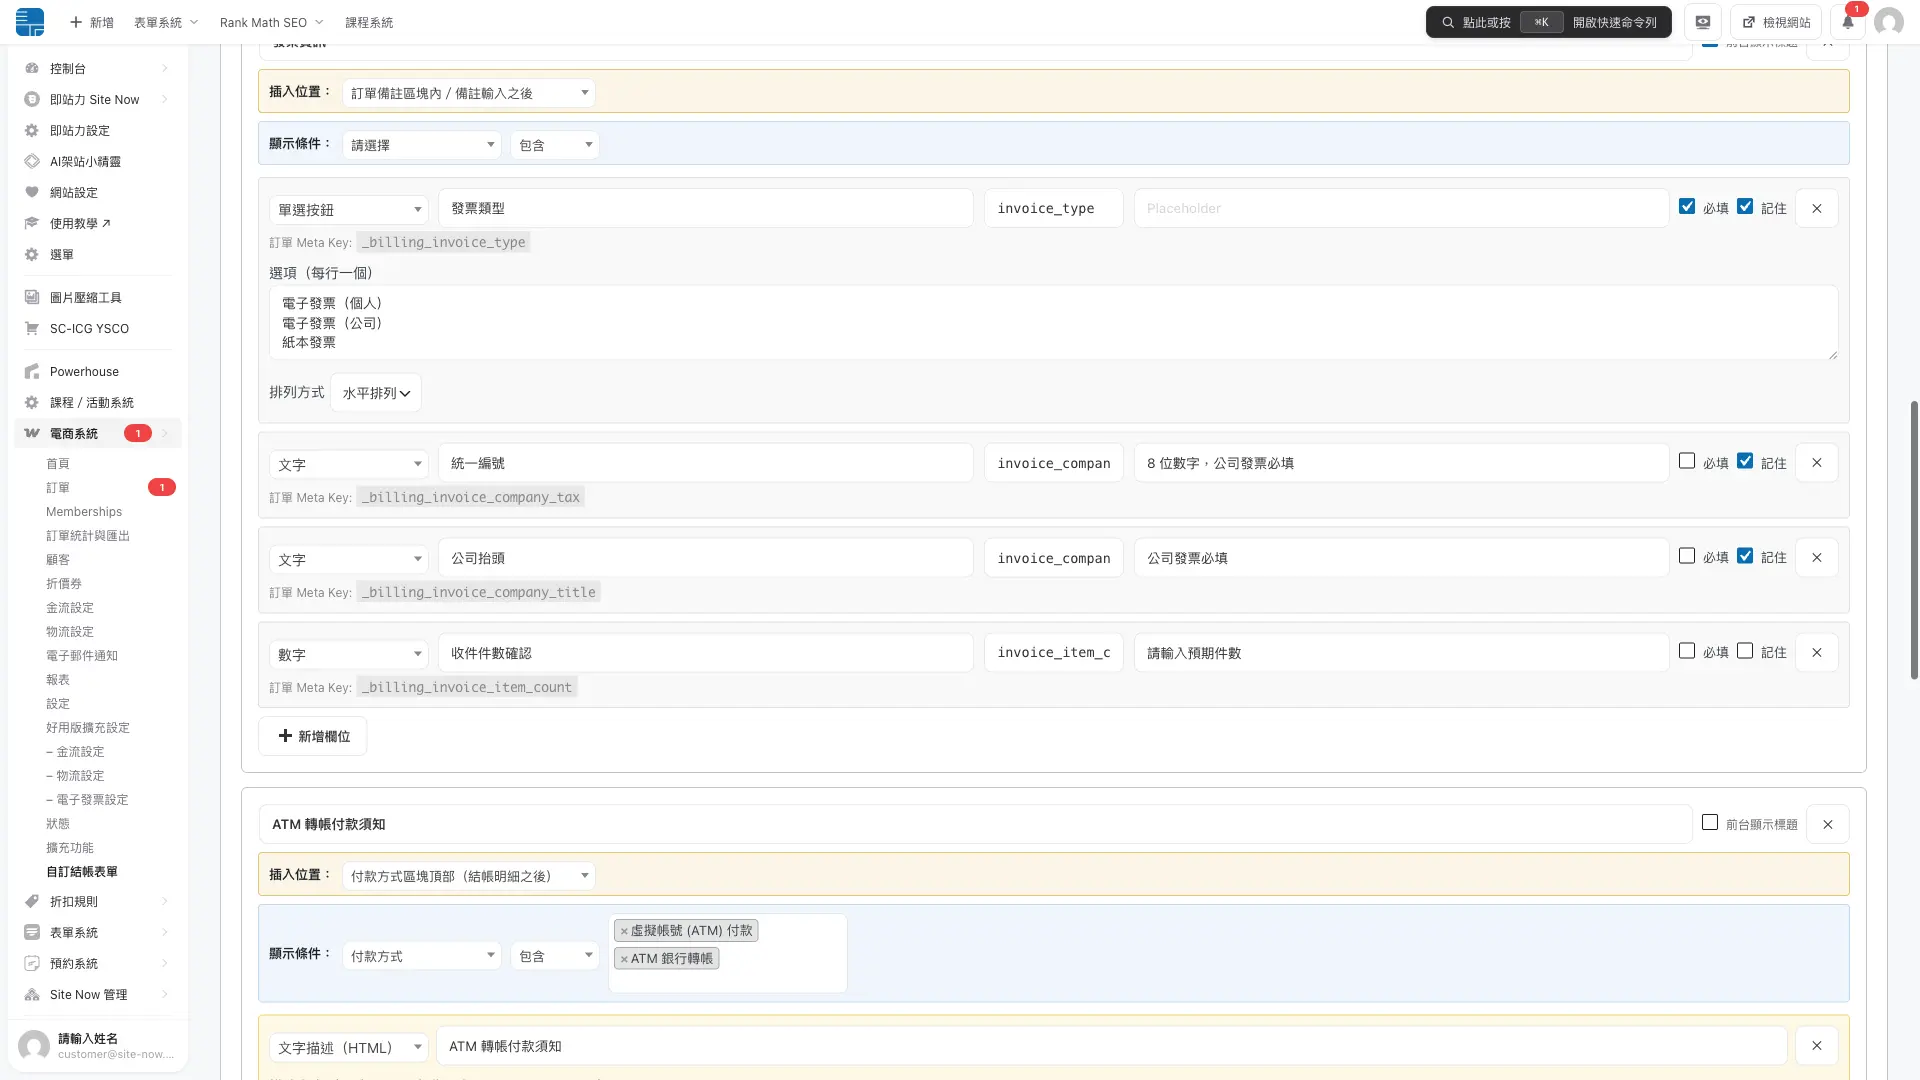The width and height of the screenshot is (1920, 1080).
Task: Remove the 統一編號 field row
Action: [1817, 463]
